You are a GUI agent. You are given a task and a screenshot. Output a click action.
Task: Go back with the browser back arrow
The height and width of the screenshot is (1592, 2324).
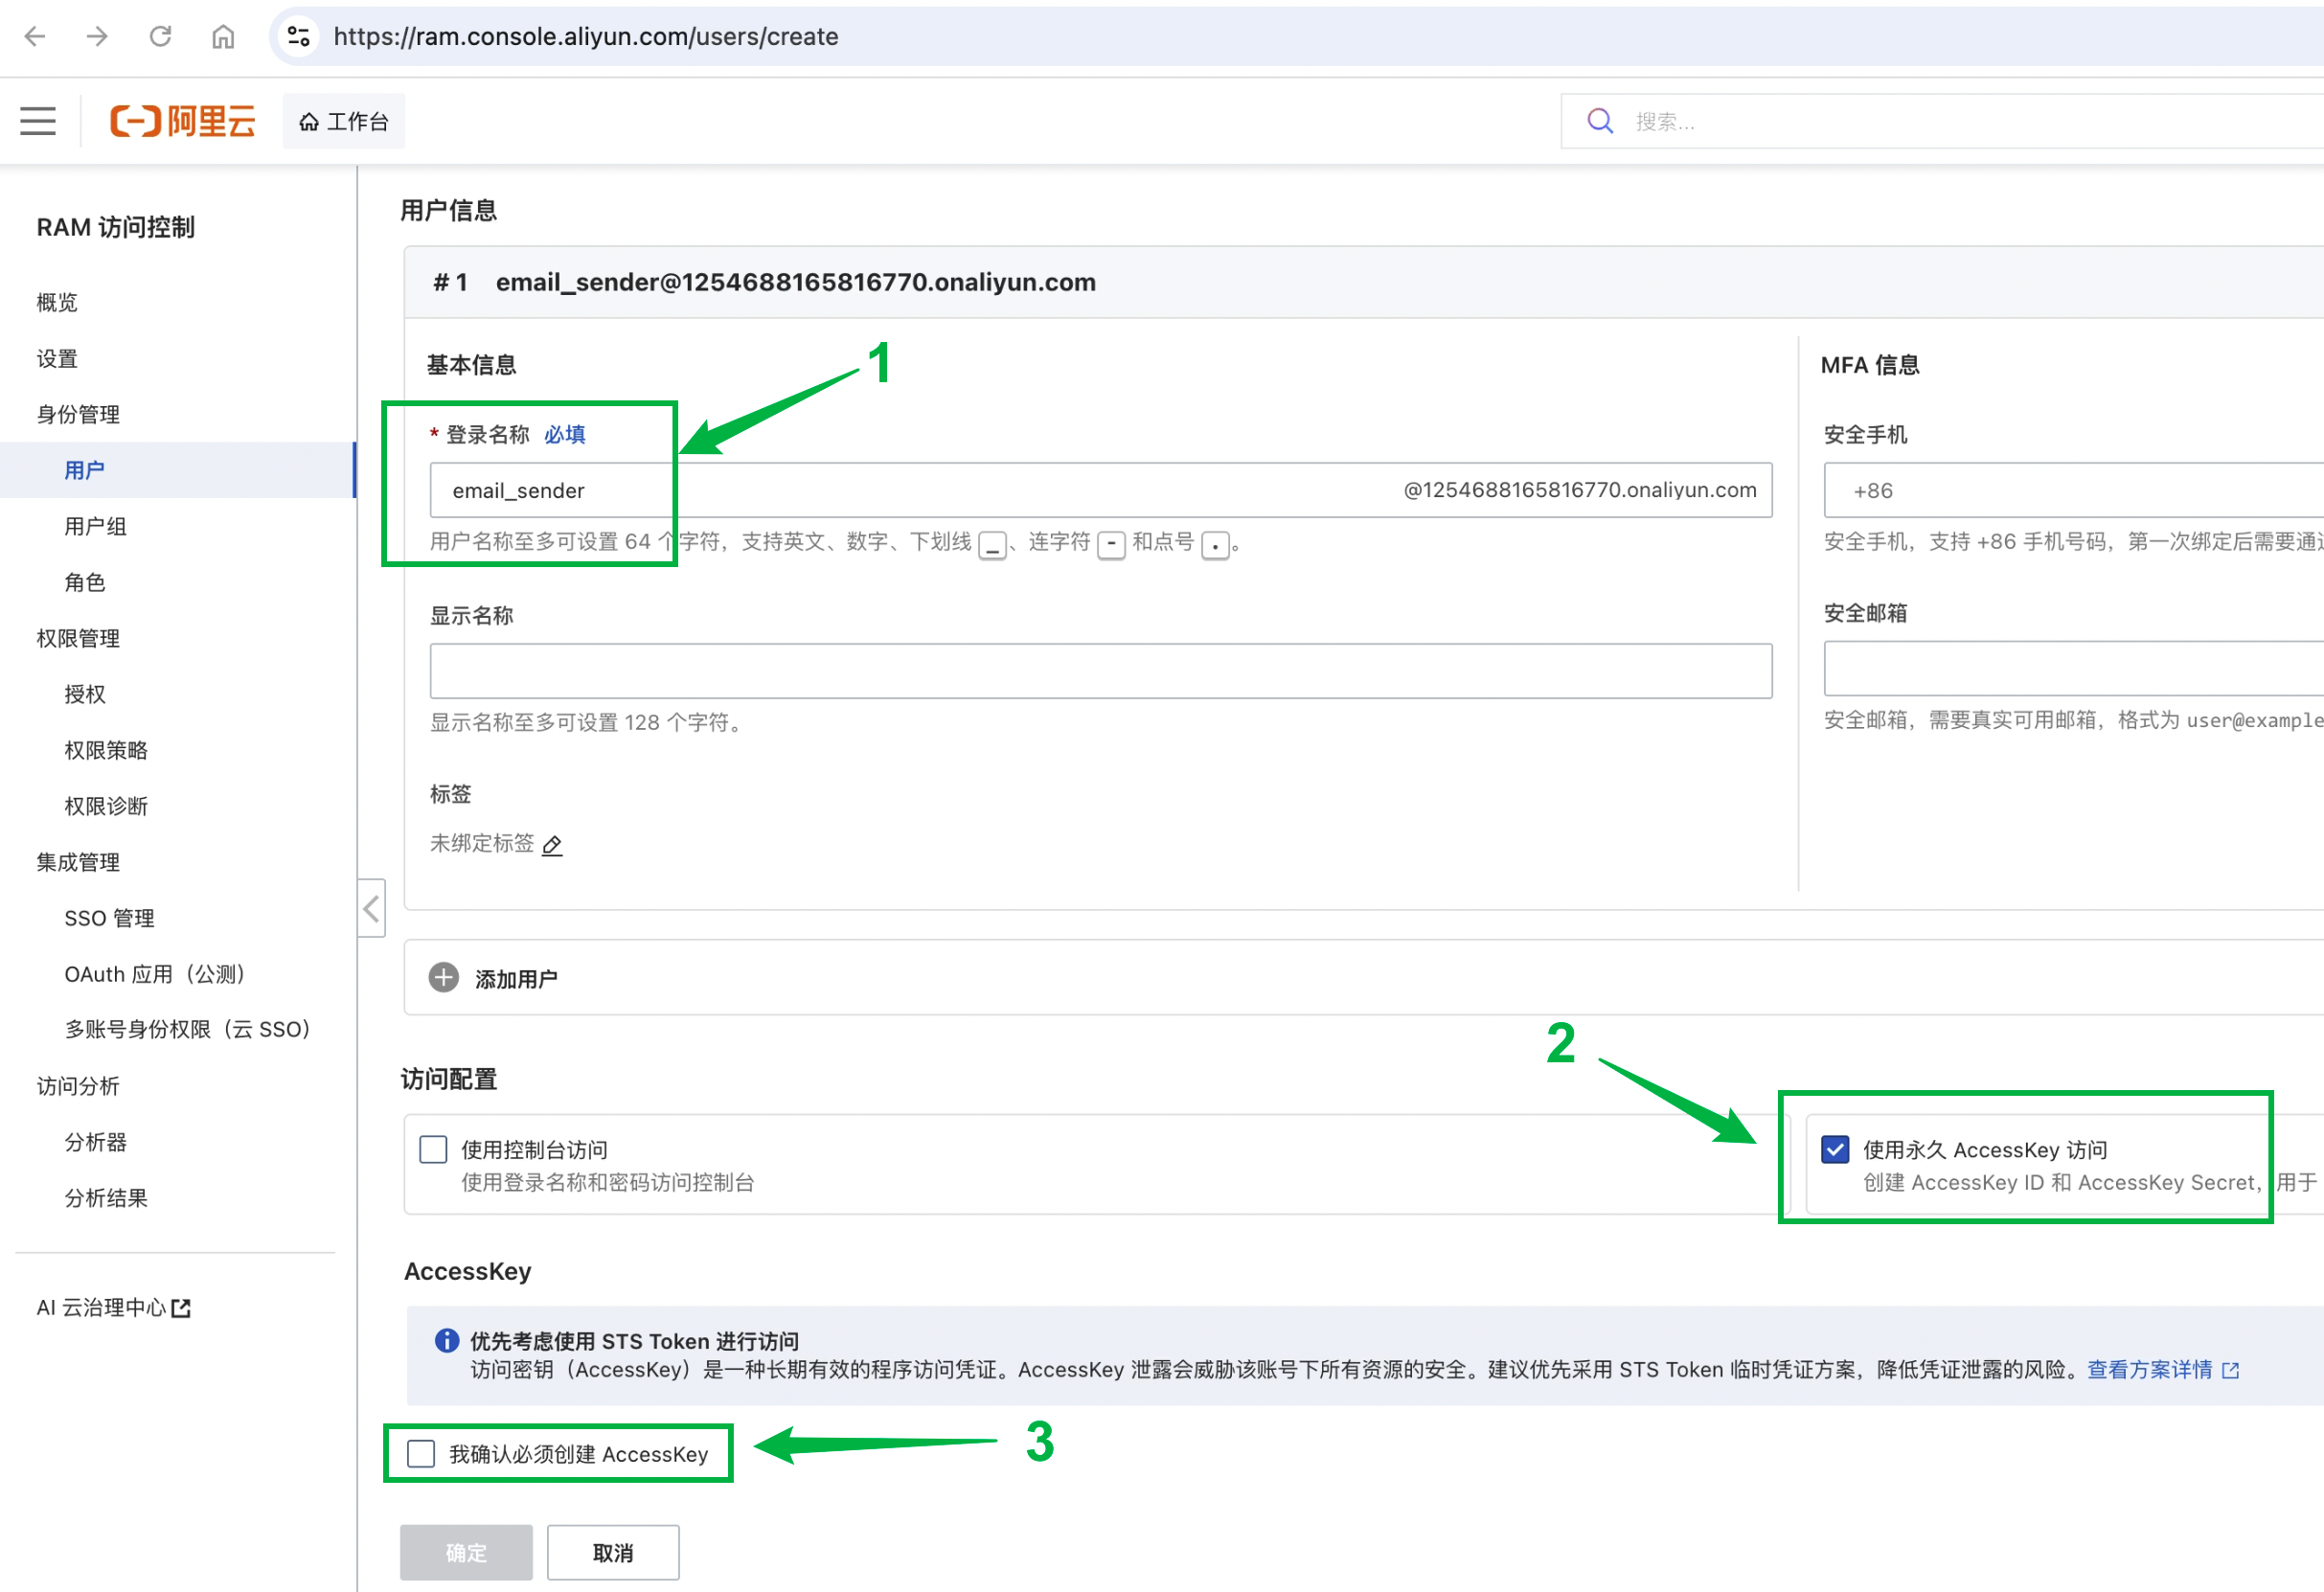35,37
